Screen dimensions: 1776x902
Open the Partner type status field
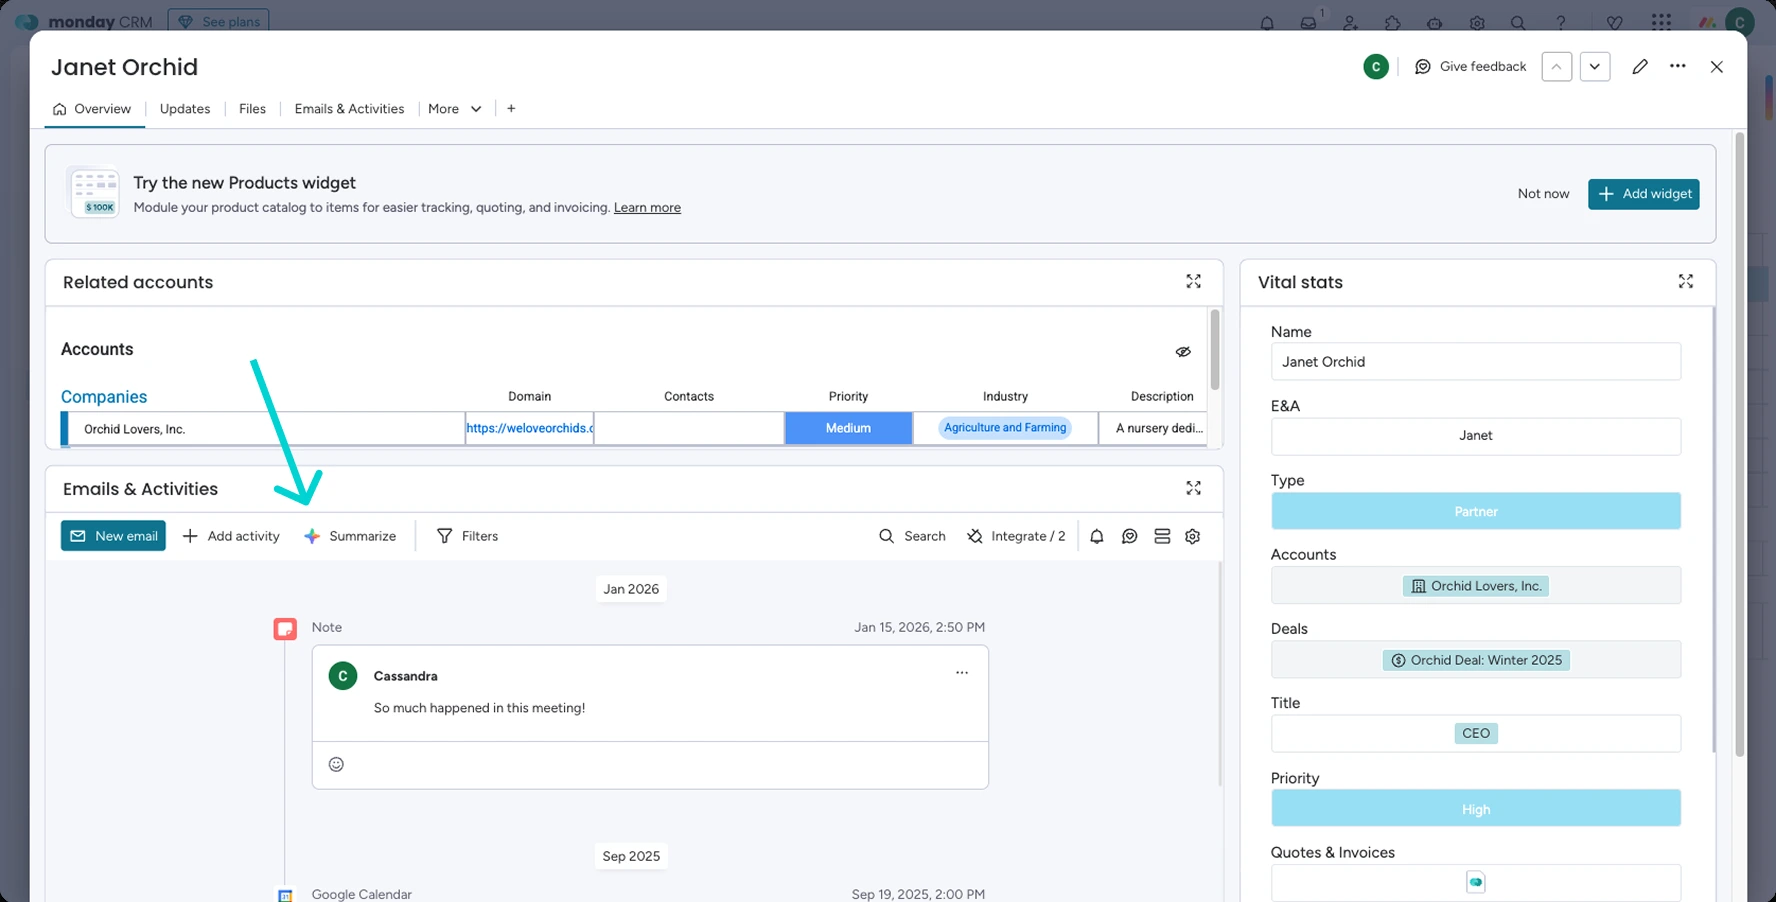[1476, 511]
